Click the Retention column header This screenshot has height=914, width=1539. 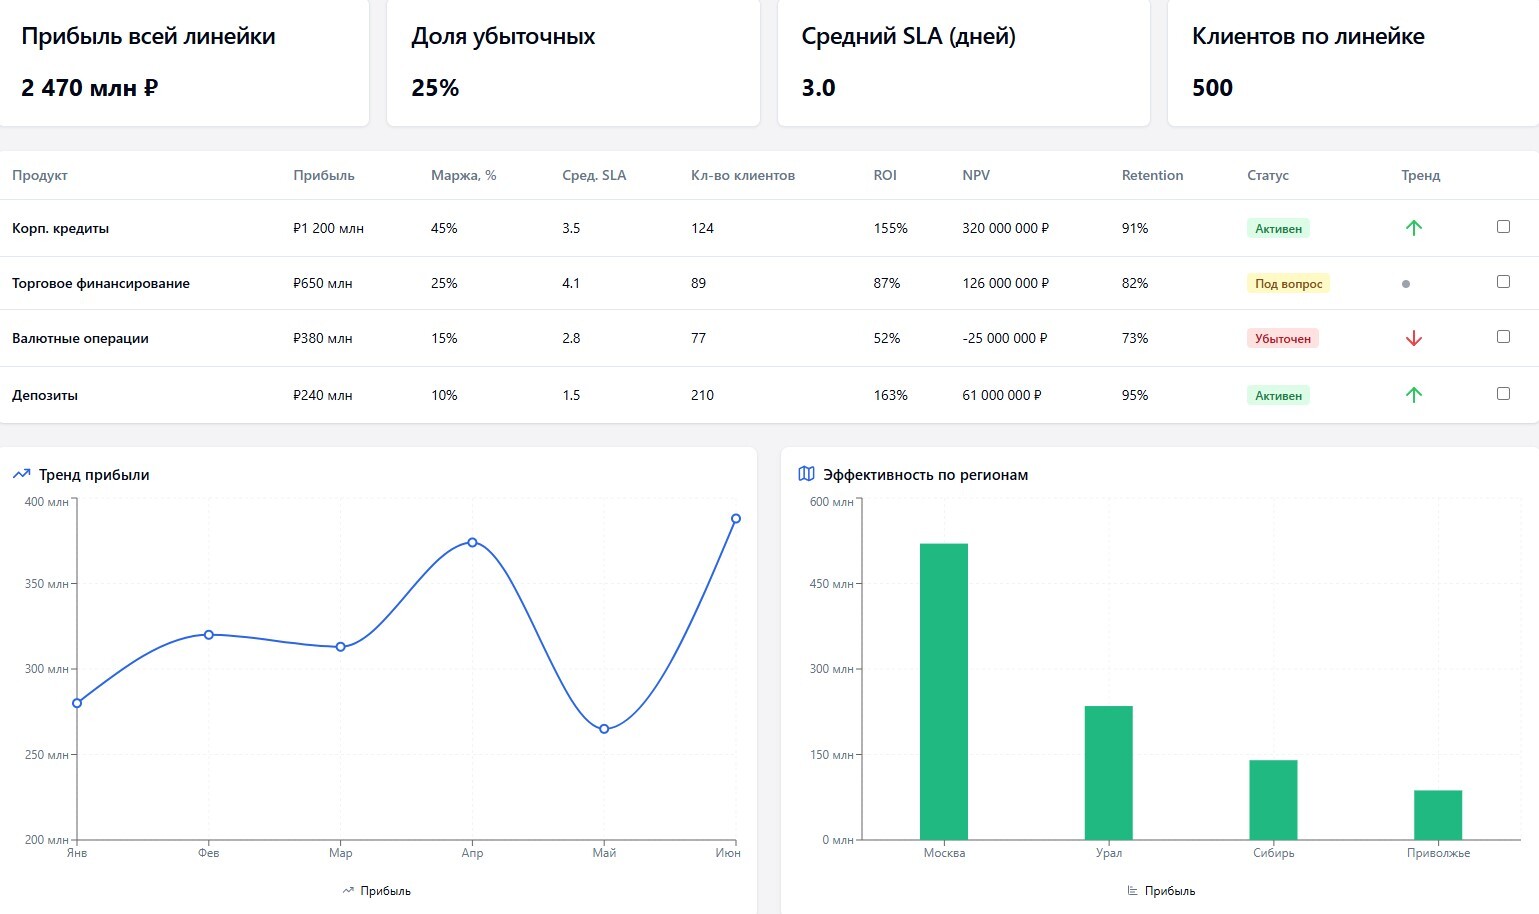coord(1152,175)
